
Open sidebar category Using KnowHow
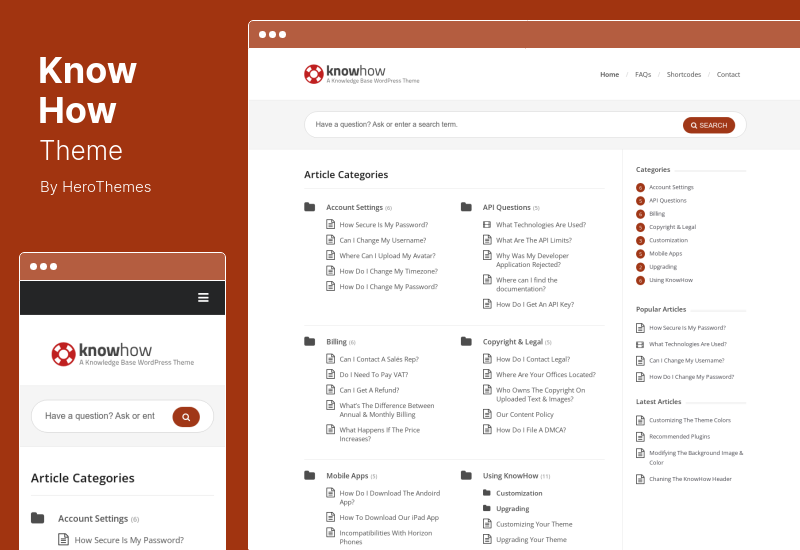670,280
